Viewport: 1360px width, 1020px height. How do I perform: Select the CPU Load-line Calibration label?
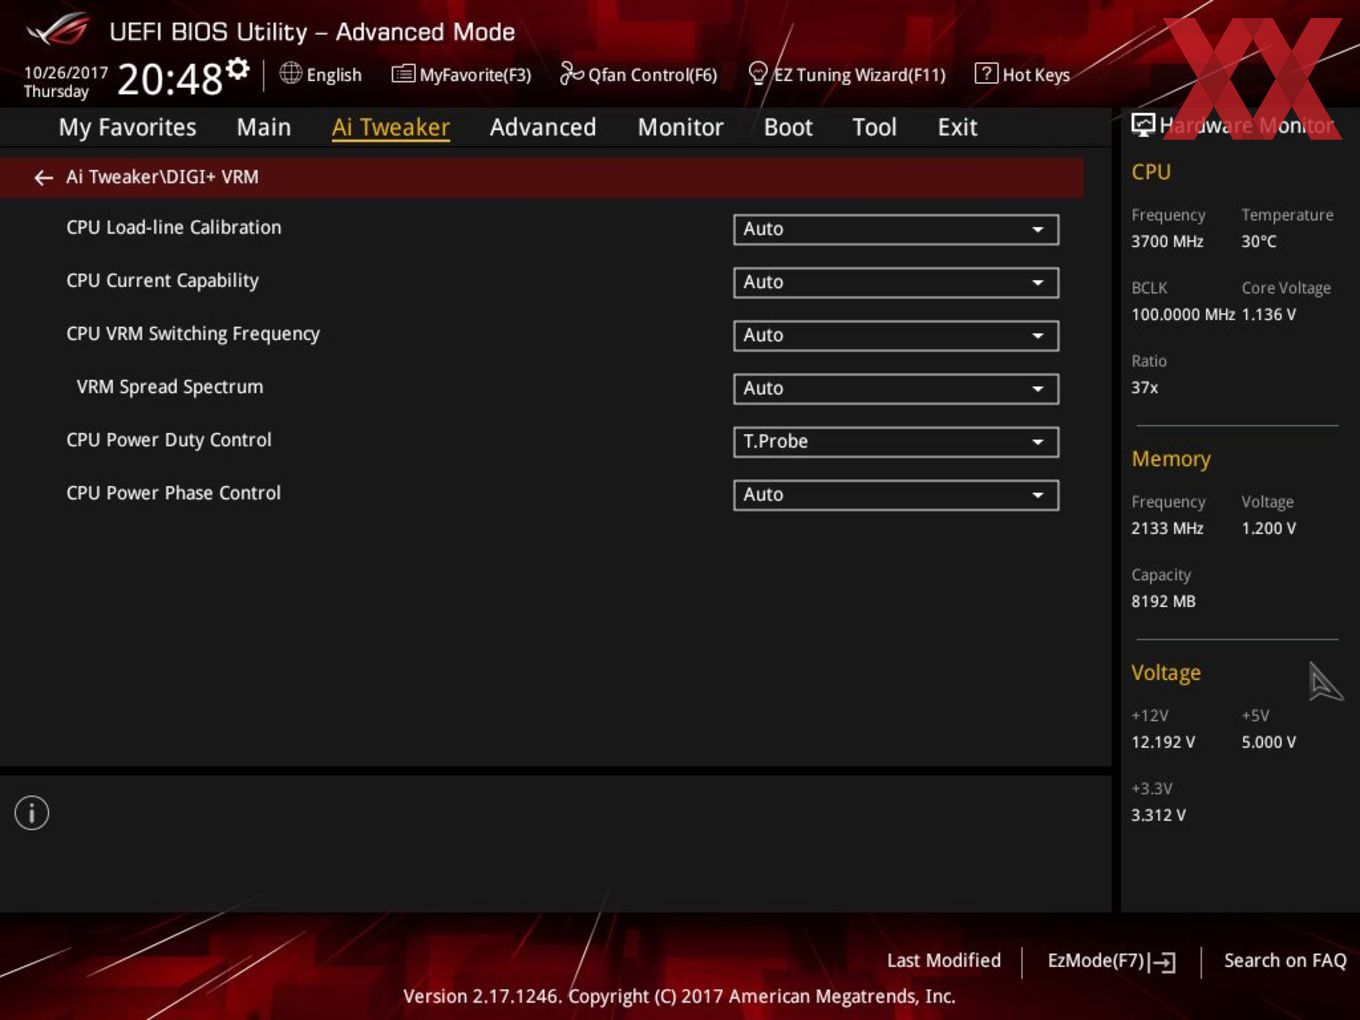[x=174, y=227]
